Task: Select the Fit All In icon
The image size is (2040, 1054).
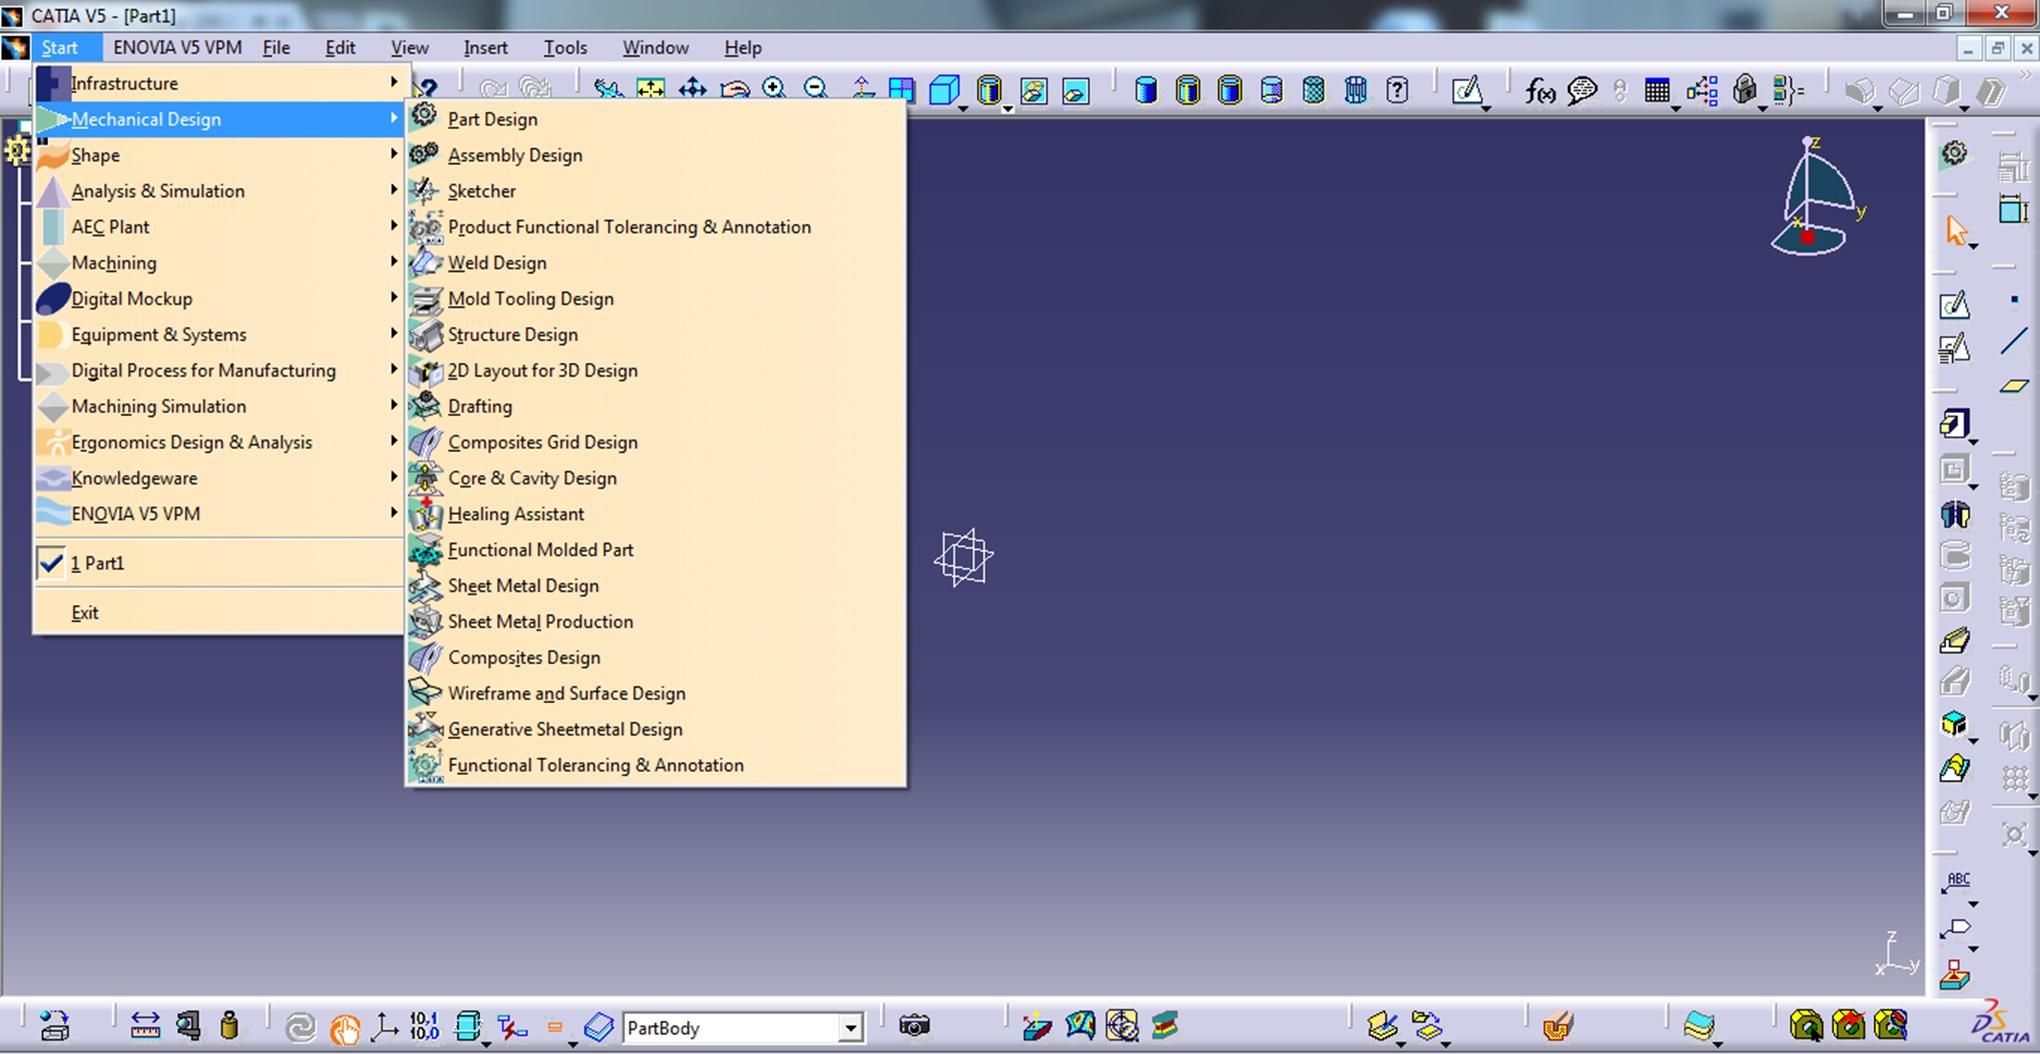Action: [650, 90]
